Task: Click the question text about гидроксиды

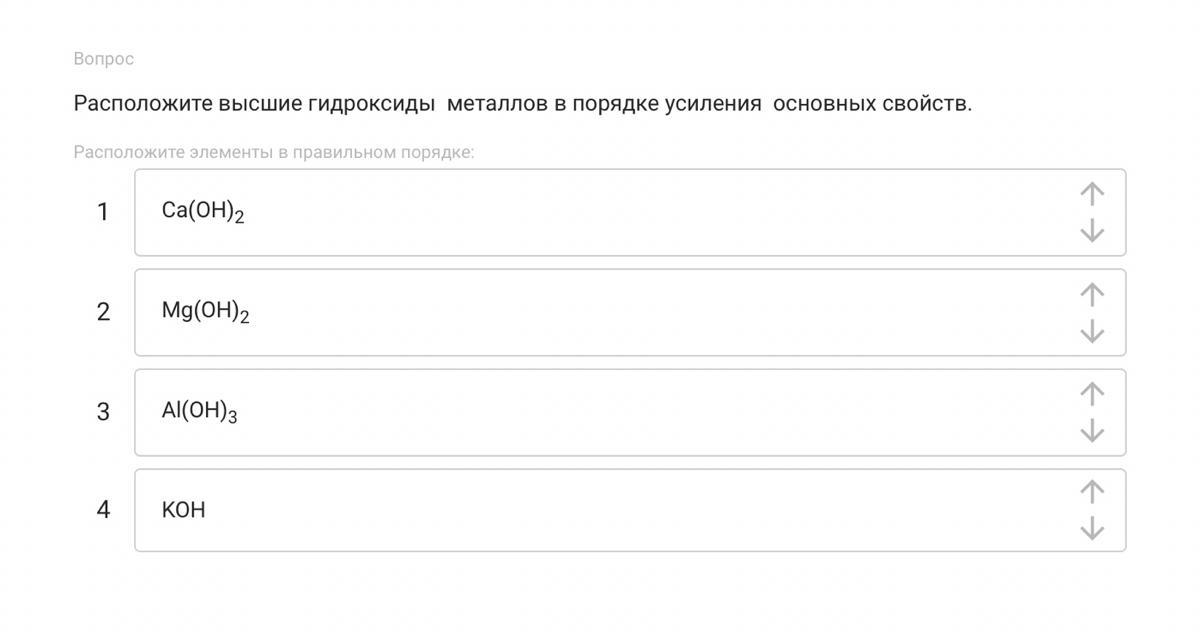Action: tap(522, 103)
